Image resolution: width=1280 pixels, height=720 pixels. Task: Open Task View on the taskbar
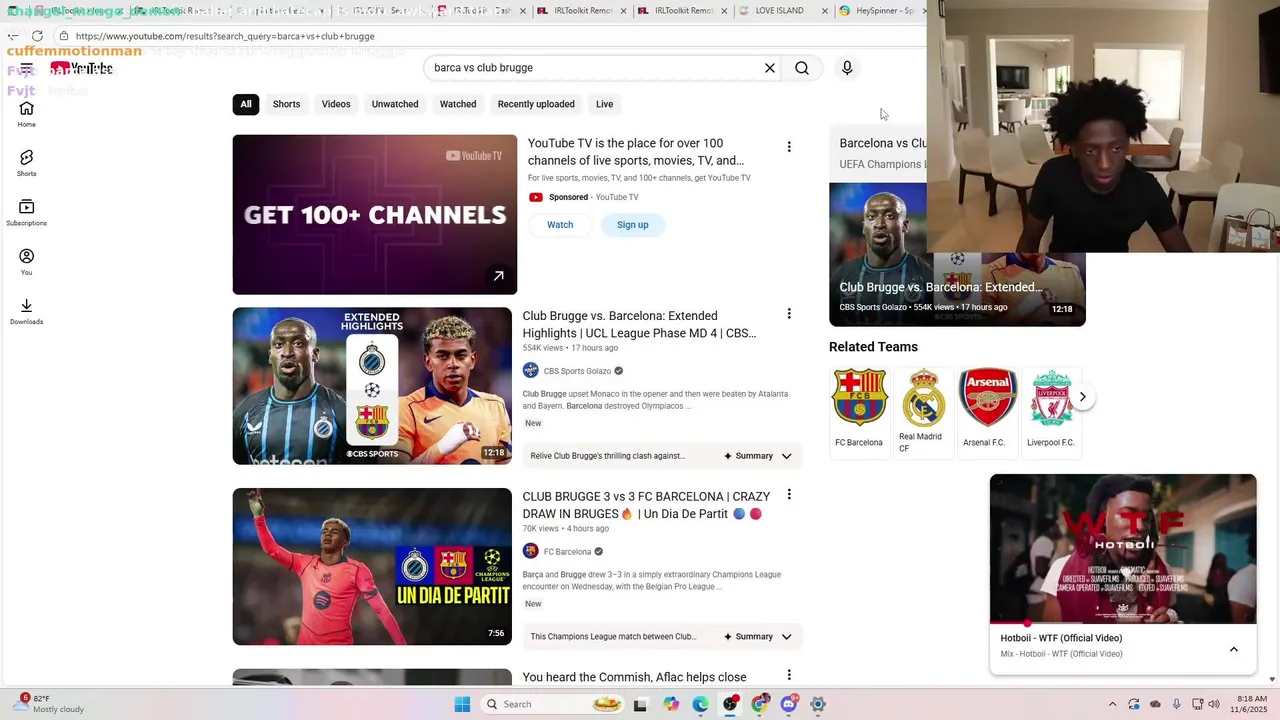tap(640, 704)
